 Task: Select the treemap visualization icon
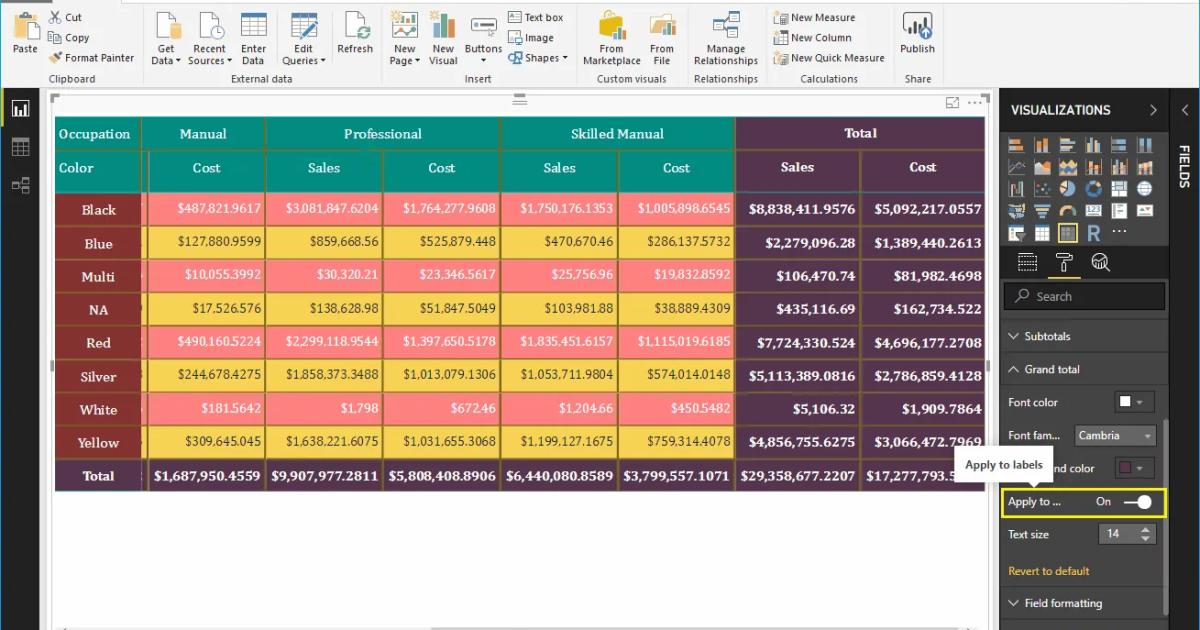click(x=1118, y=188)
